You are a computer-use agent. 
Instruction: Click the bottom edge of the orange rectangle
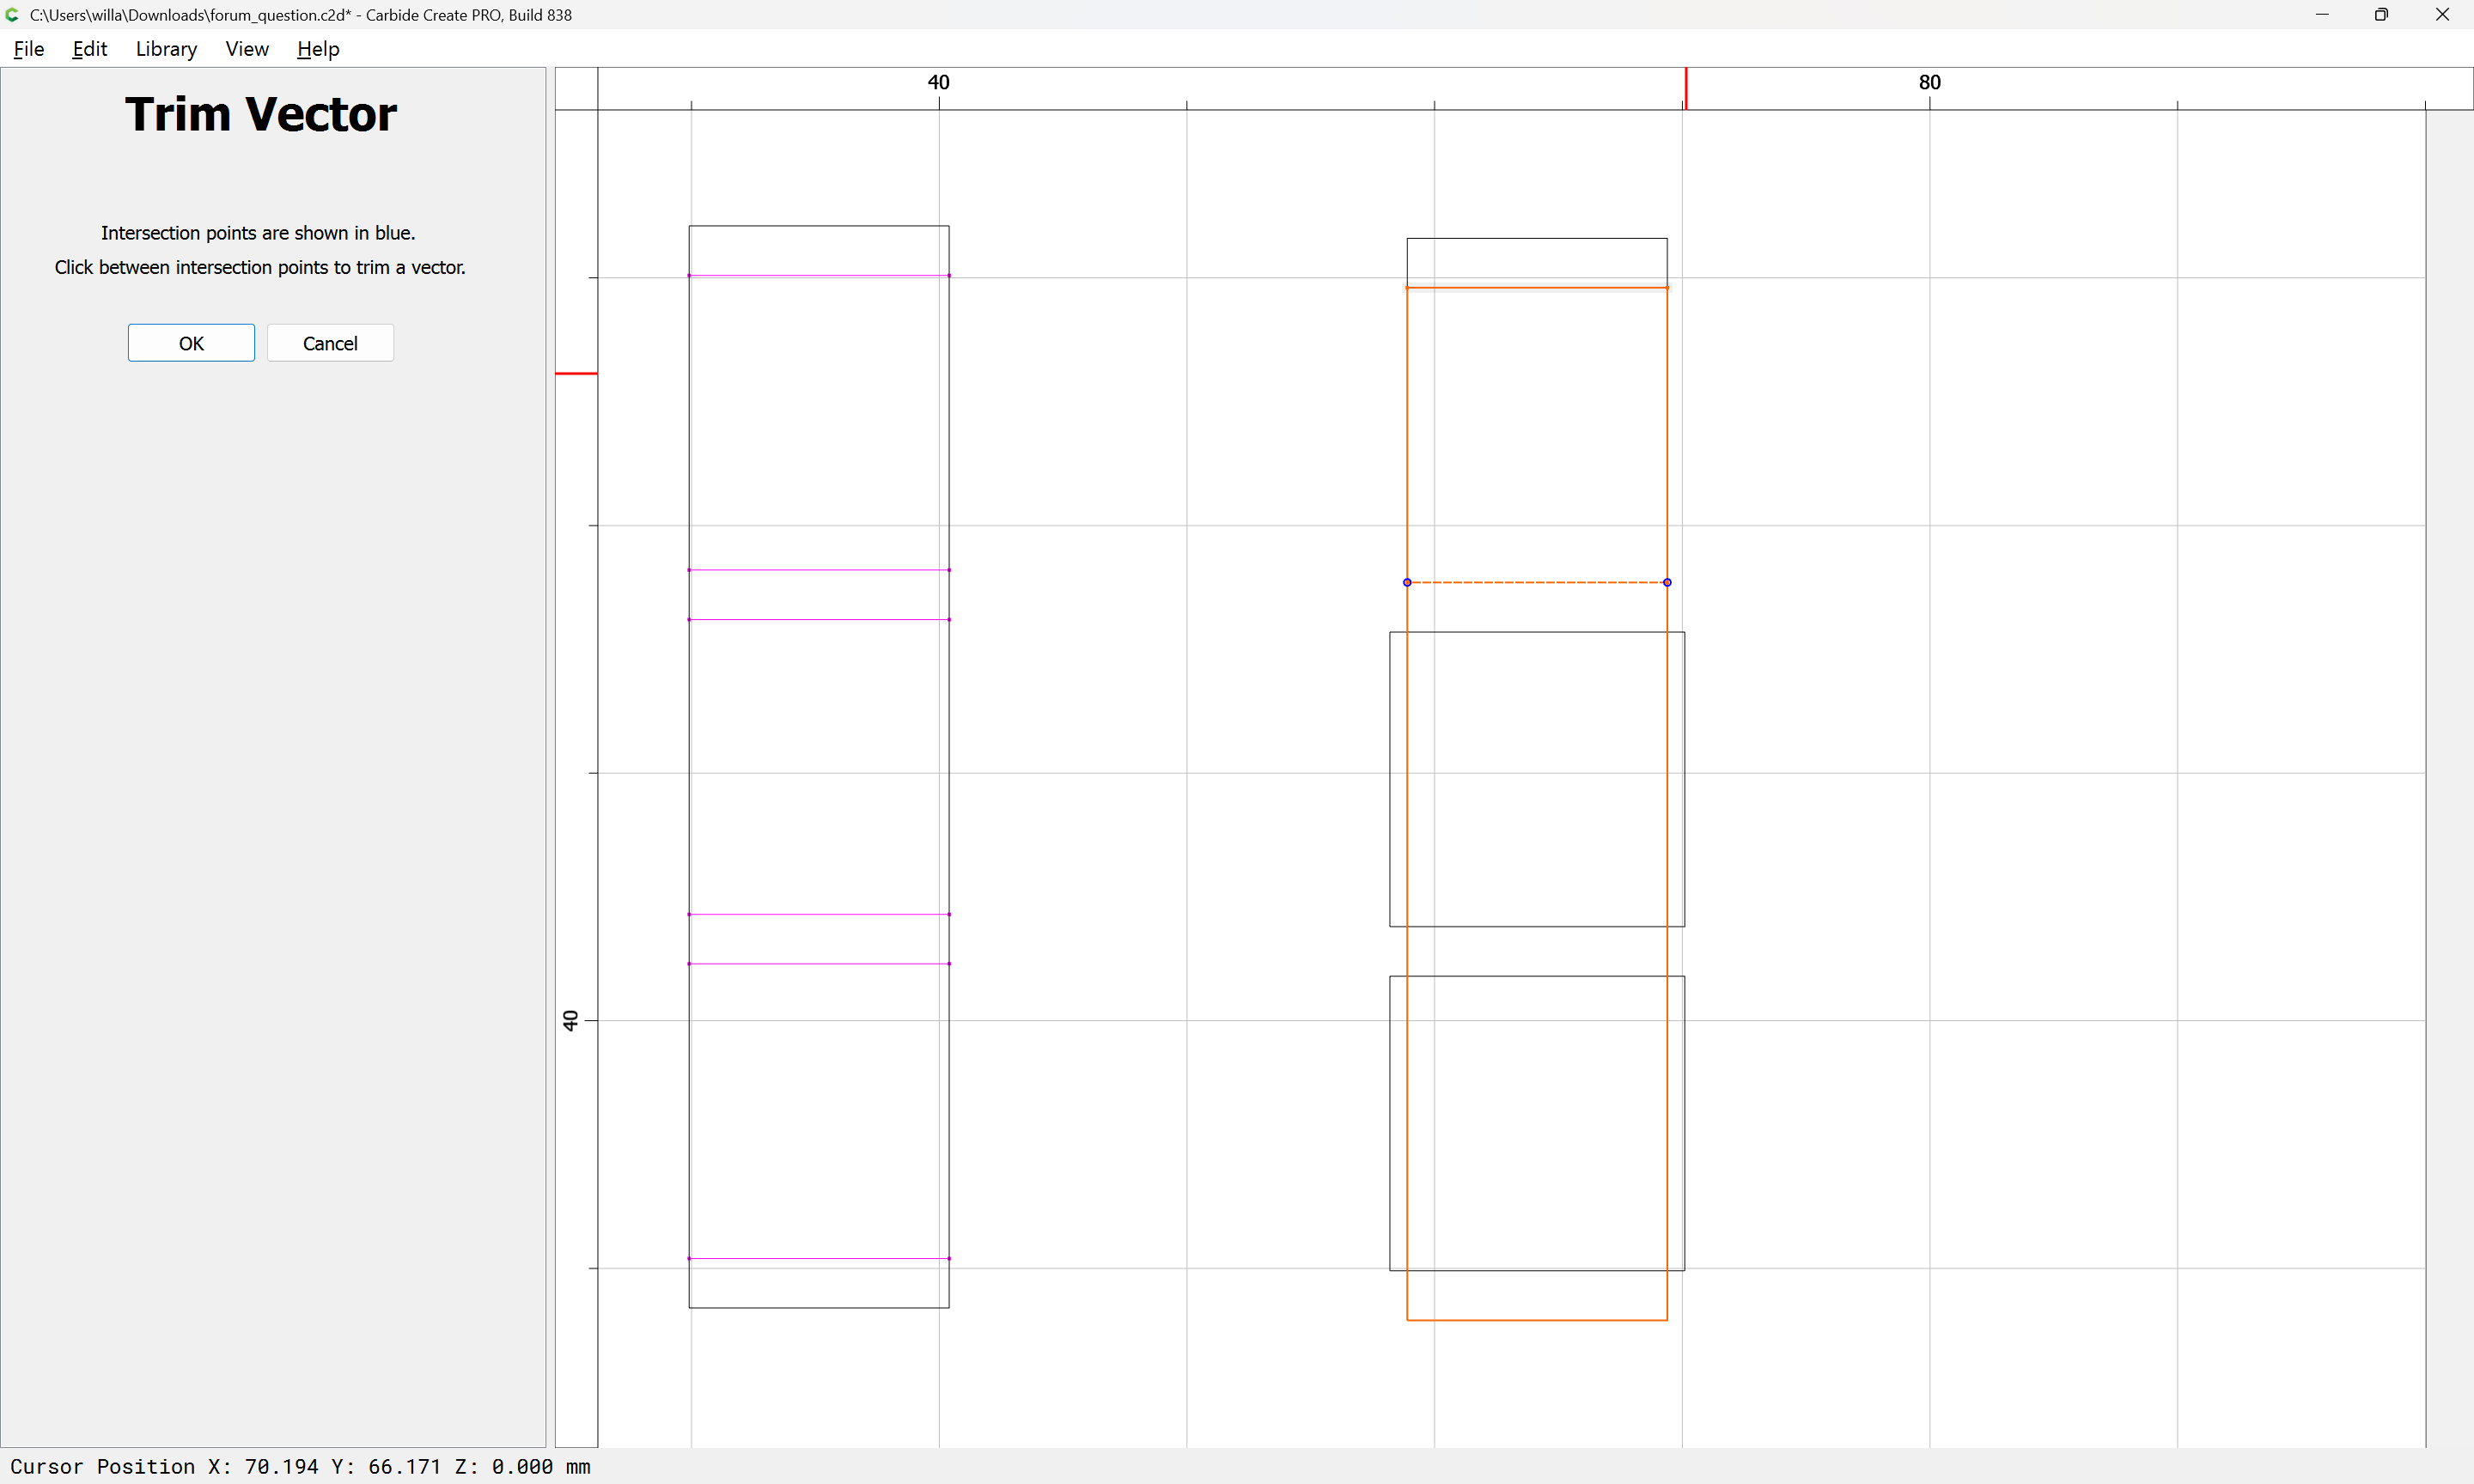1537,1320
